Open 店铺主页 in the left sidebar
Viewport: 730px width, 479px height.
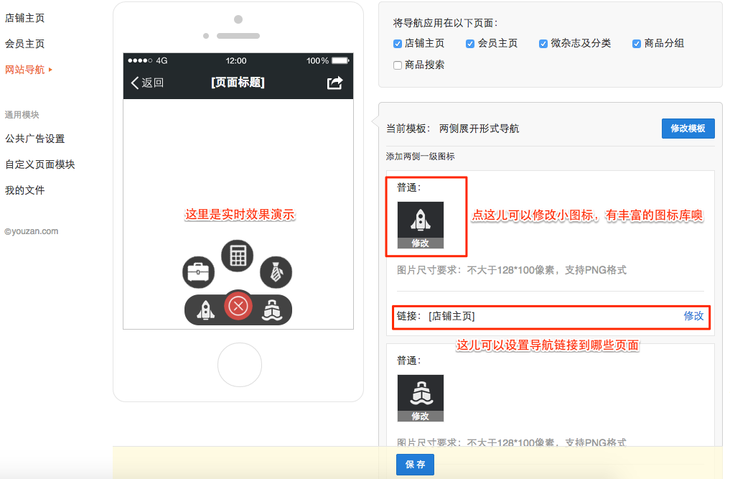tap(25, 18)
